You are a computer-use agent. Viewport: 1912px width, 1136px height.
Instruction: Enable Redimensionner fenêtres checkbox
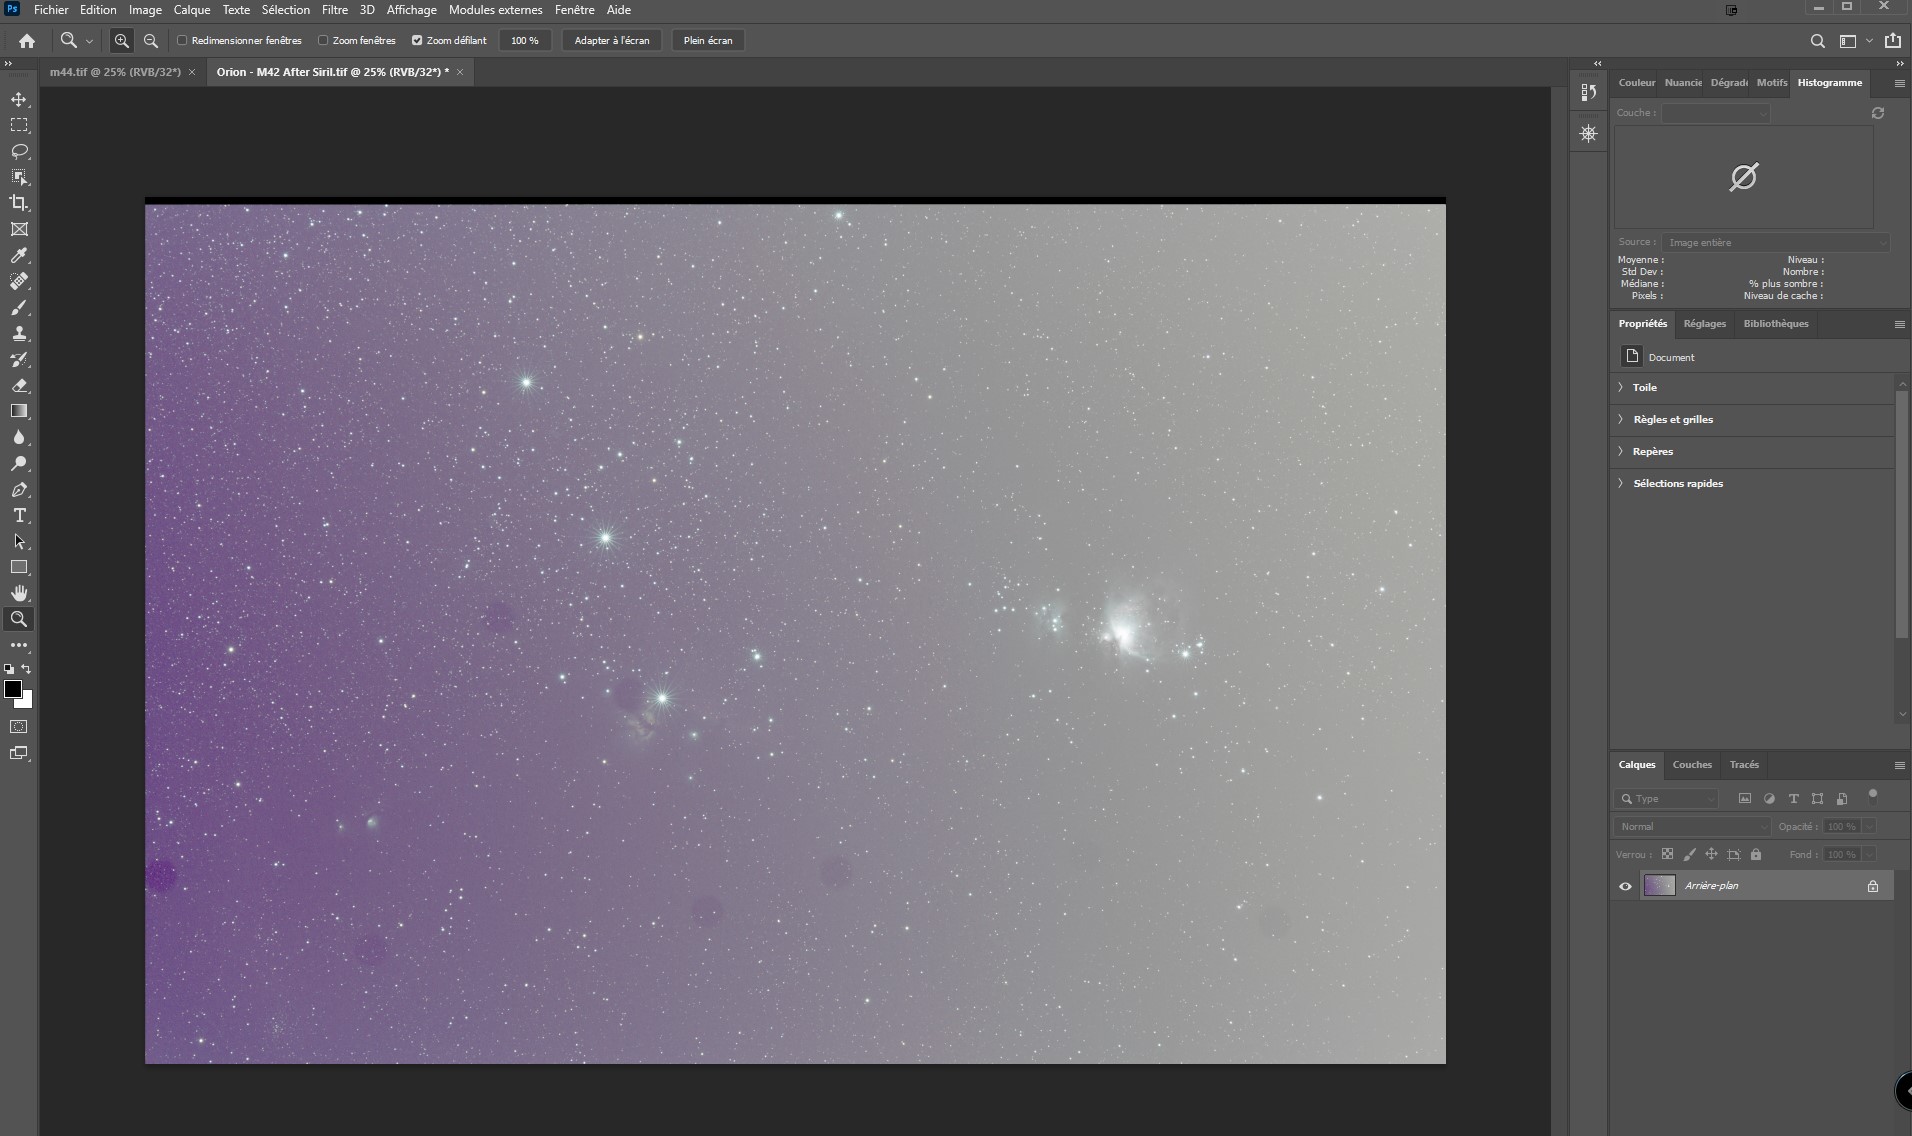tap(182, 41)
